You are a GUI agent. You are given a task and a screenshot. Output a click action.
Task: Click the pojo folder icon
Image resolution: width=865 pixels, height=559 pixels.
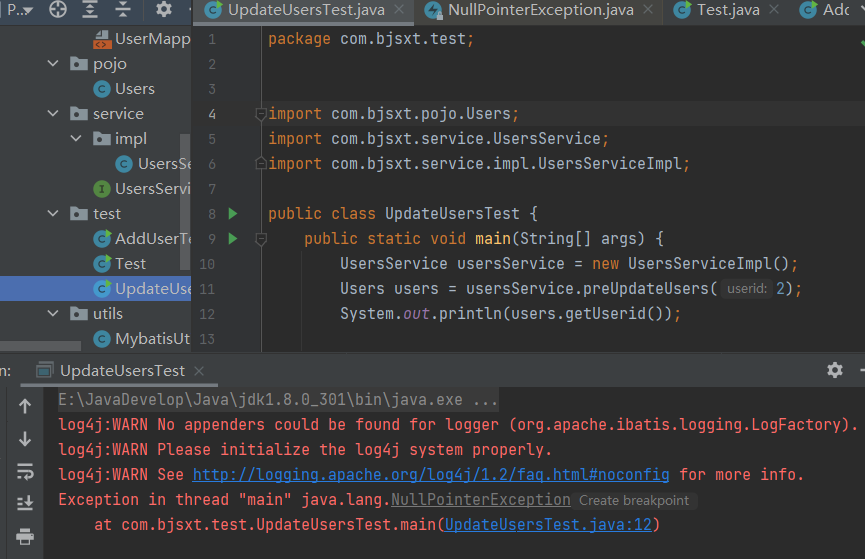pos(79,63)
